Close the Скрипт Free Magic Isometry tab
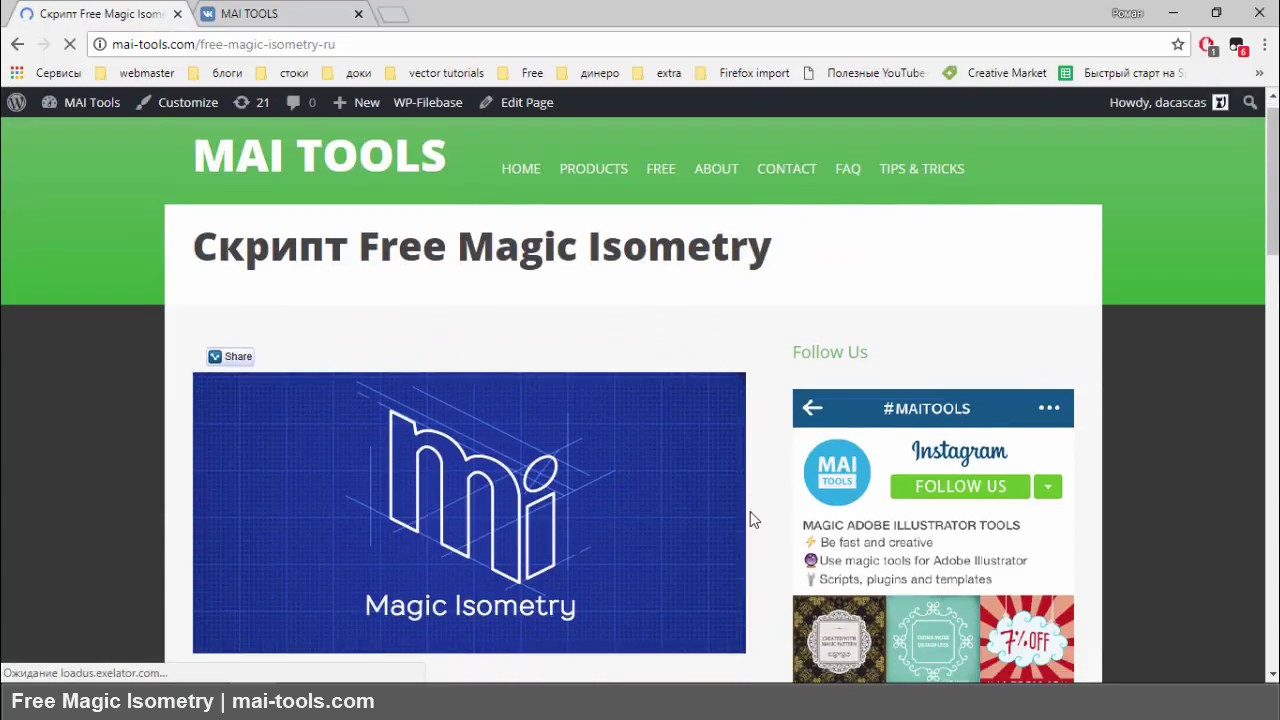1280x720 pixels. 177,14
